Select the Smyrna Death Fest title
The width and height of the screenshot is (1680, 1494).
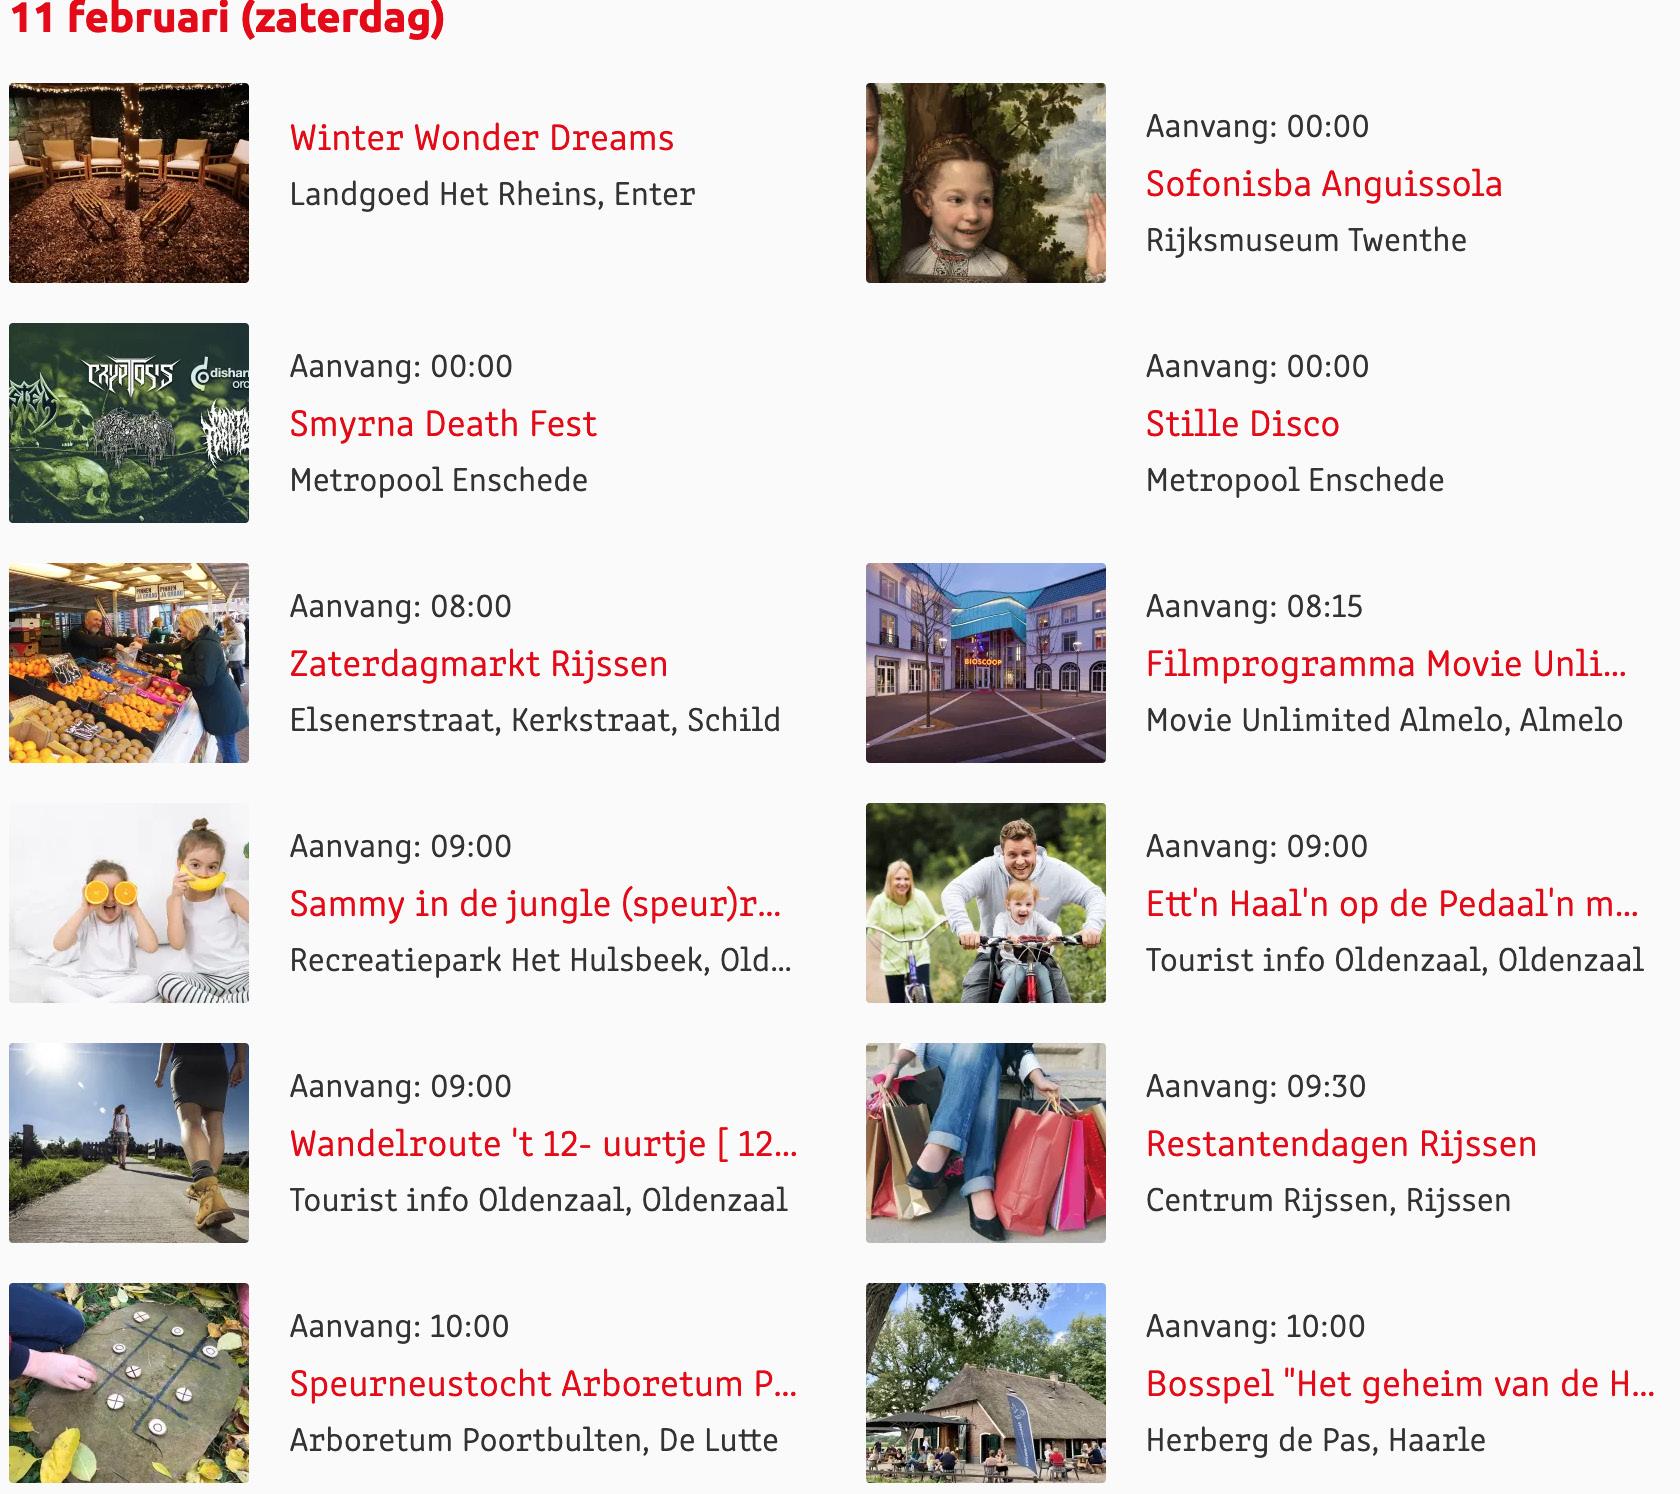coord(442,424)
